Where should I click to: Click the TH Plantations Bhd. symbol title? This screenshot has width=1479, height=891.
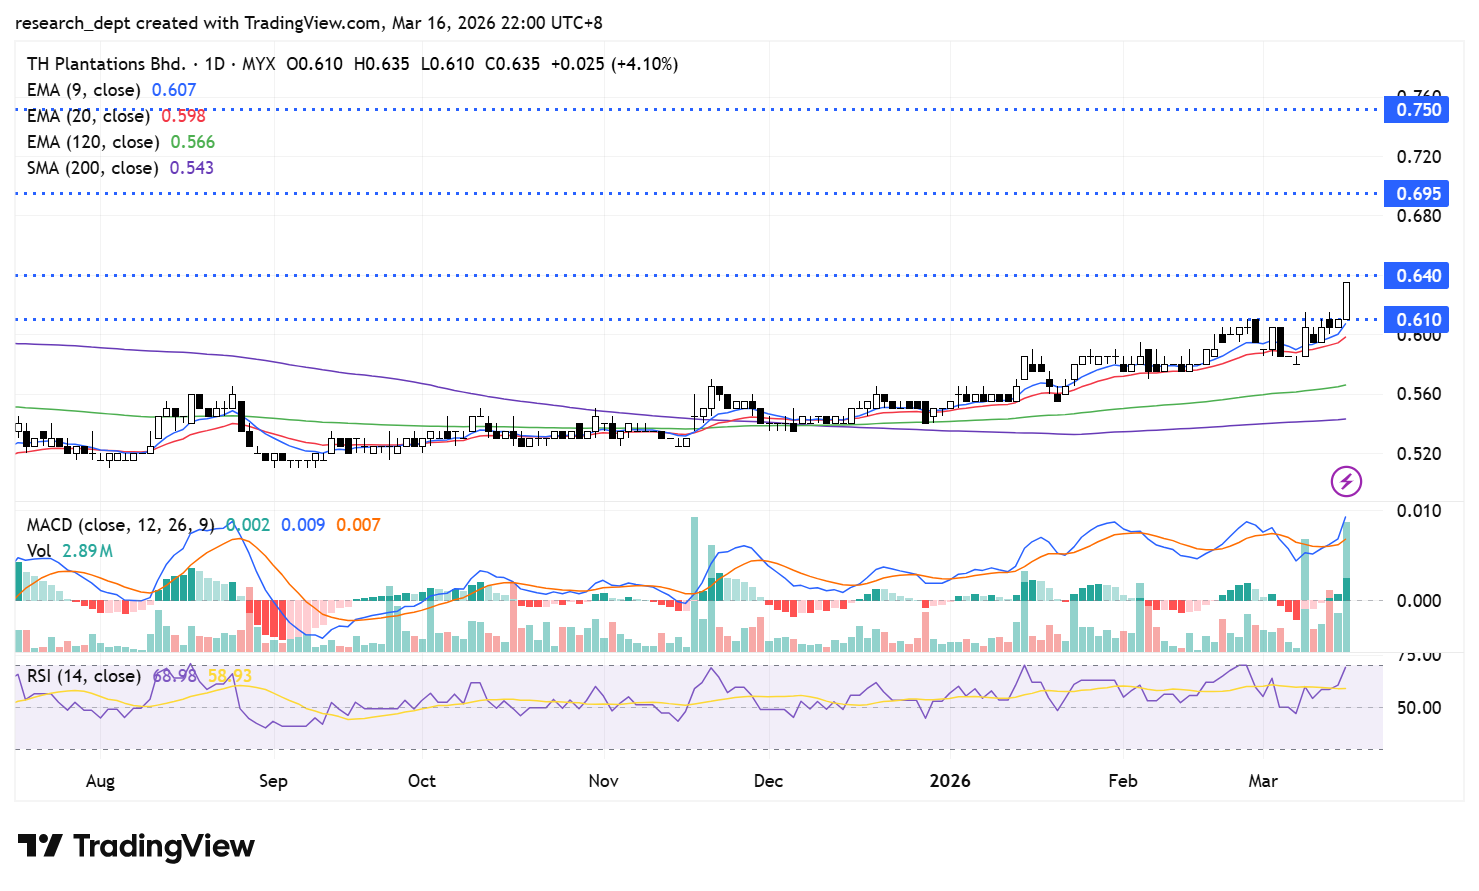tap(106, 64)
